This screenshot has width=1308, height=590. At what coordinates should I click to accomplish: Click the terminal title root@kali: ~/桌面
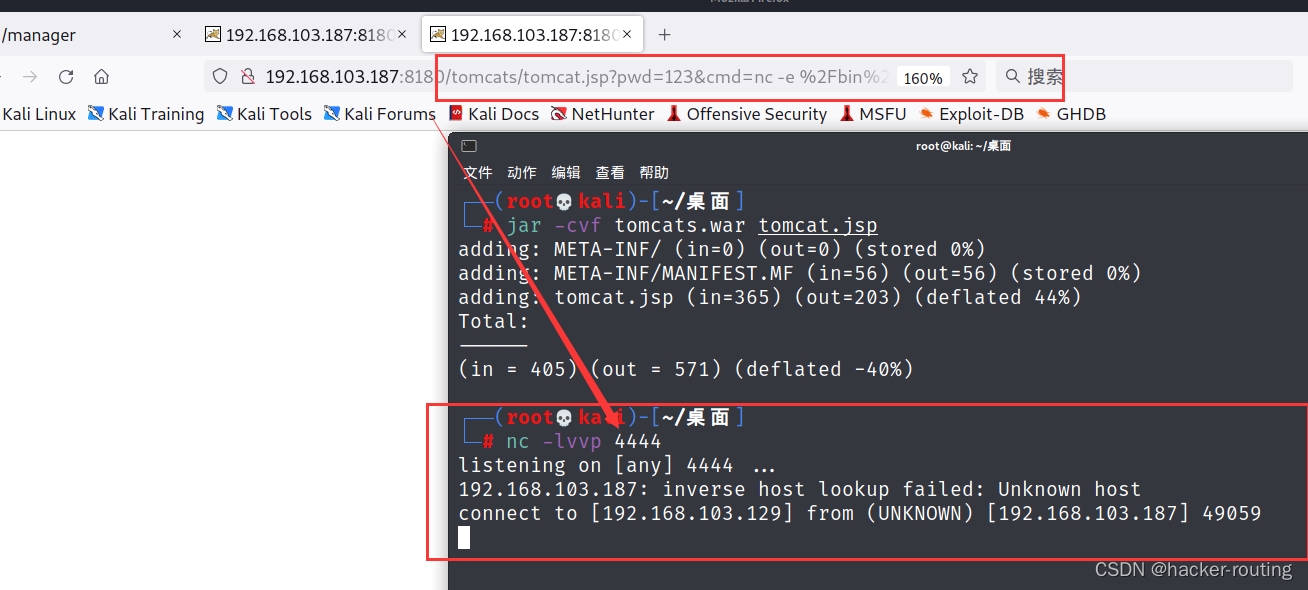click(x=963, y=146)
